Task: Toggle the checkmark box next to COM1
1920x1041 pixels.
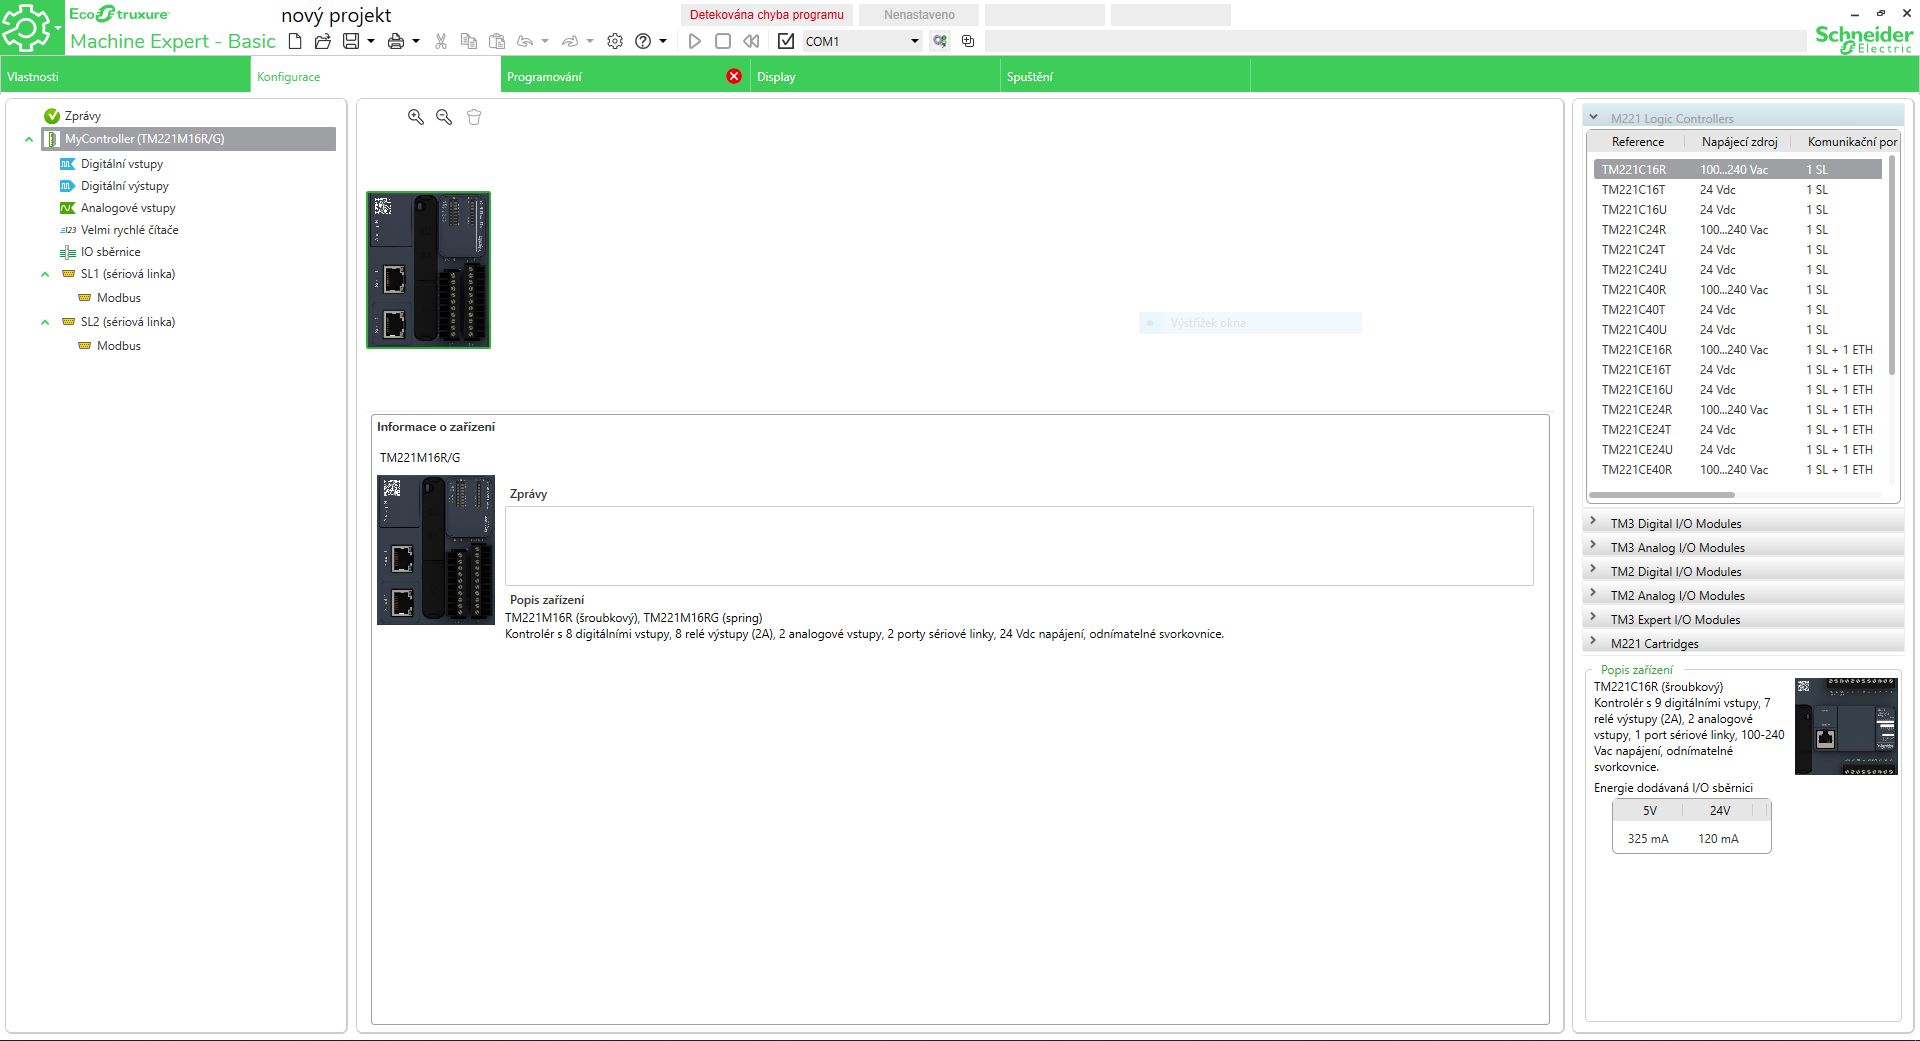Action: pos(786,41)
